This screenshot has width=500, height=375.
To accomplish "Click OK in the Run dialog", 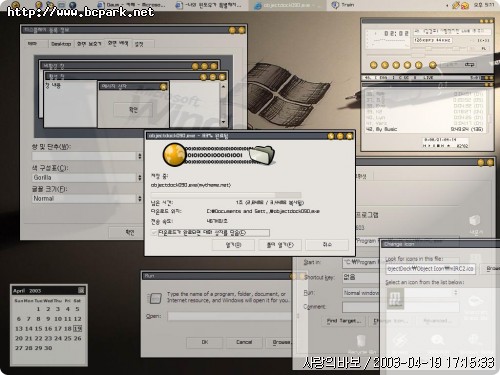I will (x=205, y=342).
